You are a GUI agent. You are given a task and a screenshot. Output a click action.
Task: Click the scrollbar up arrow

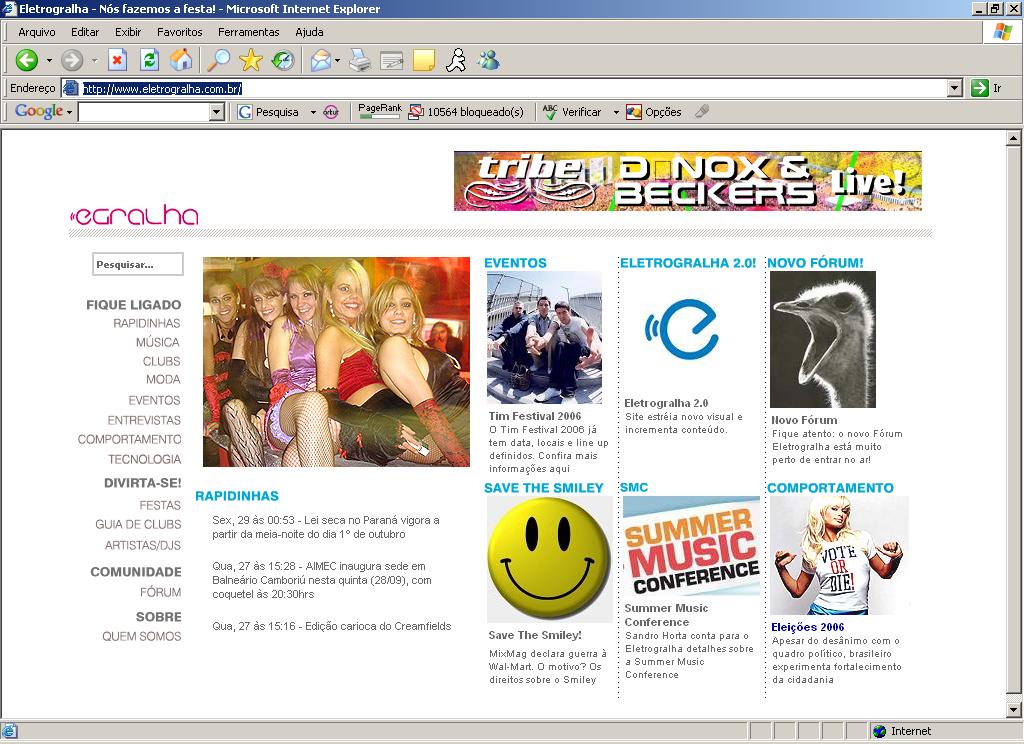click(1014, 138)
